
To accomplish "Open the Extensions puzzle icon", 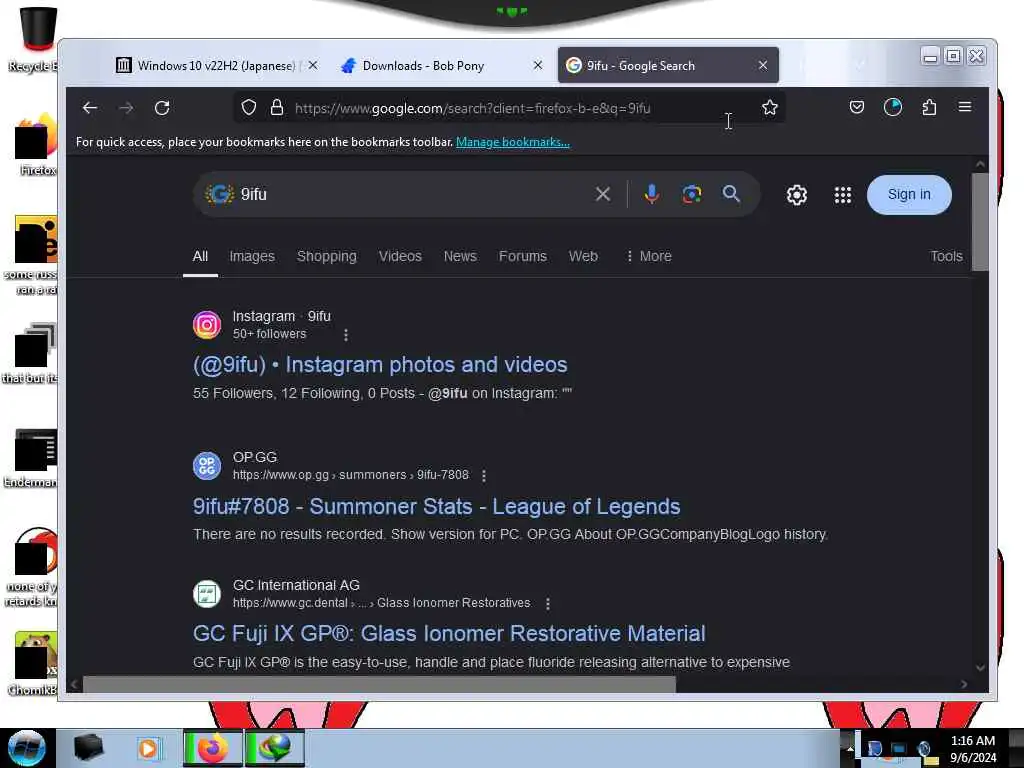I will [929, 107].
